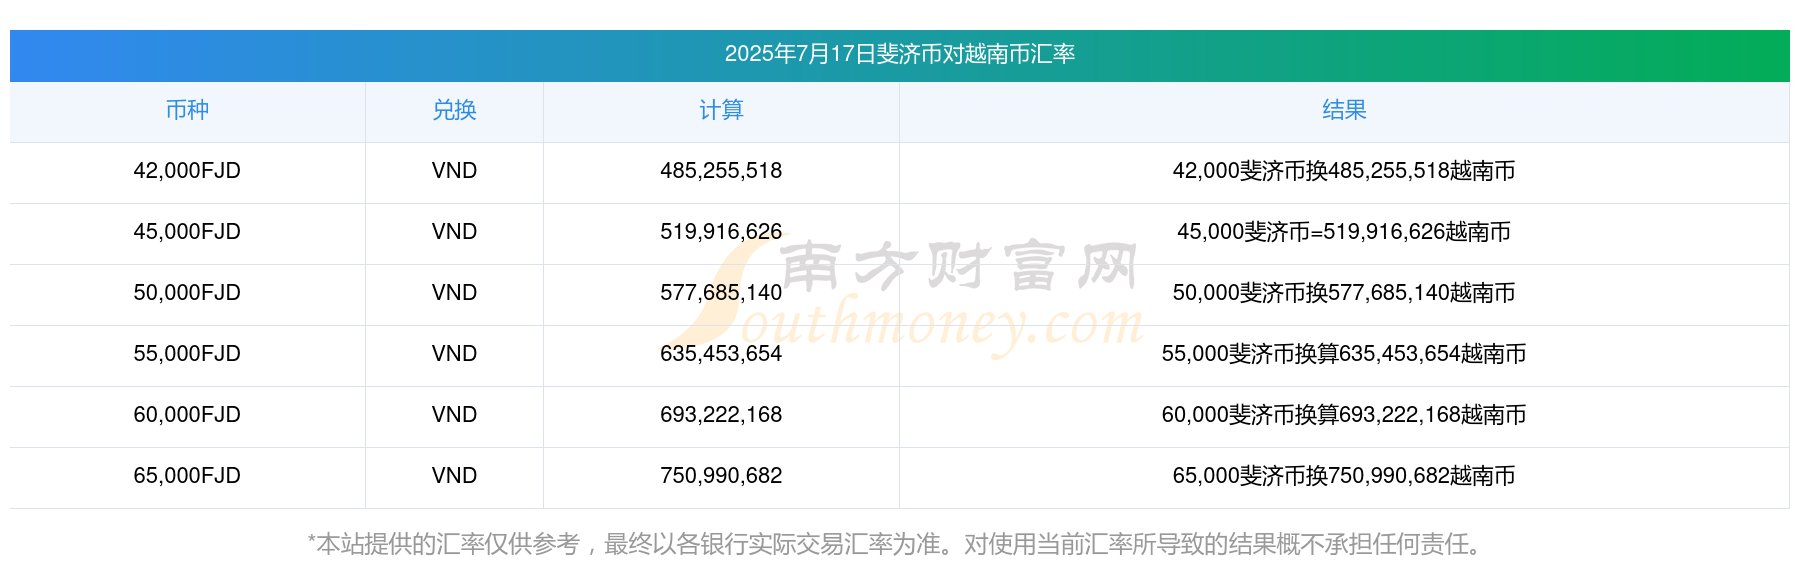Screen dimensions: 1800x575
Task: Click the value 519,916,626 in 计算 column
Action: click(x=721, y=232)
